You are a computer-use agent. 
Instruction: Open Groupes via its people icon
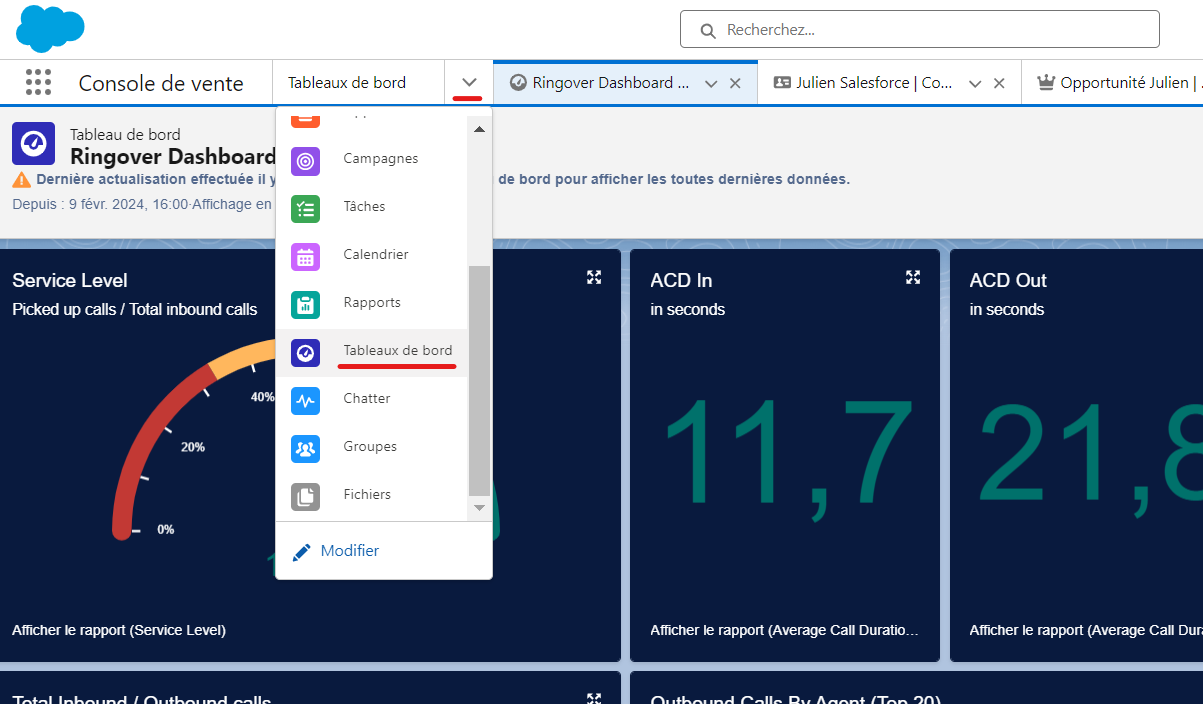pos(305,448)
